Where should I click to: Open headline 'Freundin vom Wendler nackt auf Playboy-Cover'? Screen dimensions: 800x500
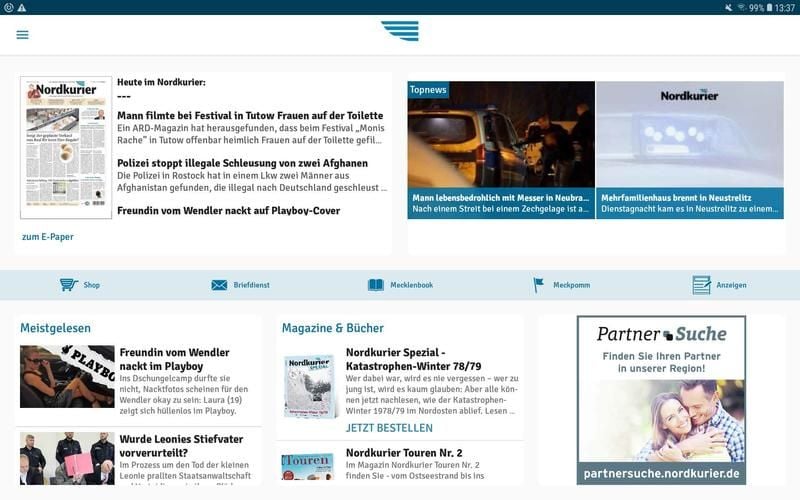point(229,211)
